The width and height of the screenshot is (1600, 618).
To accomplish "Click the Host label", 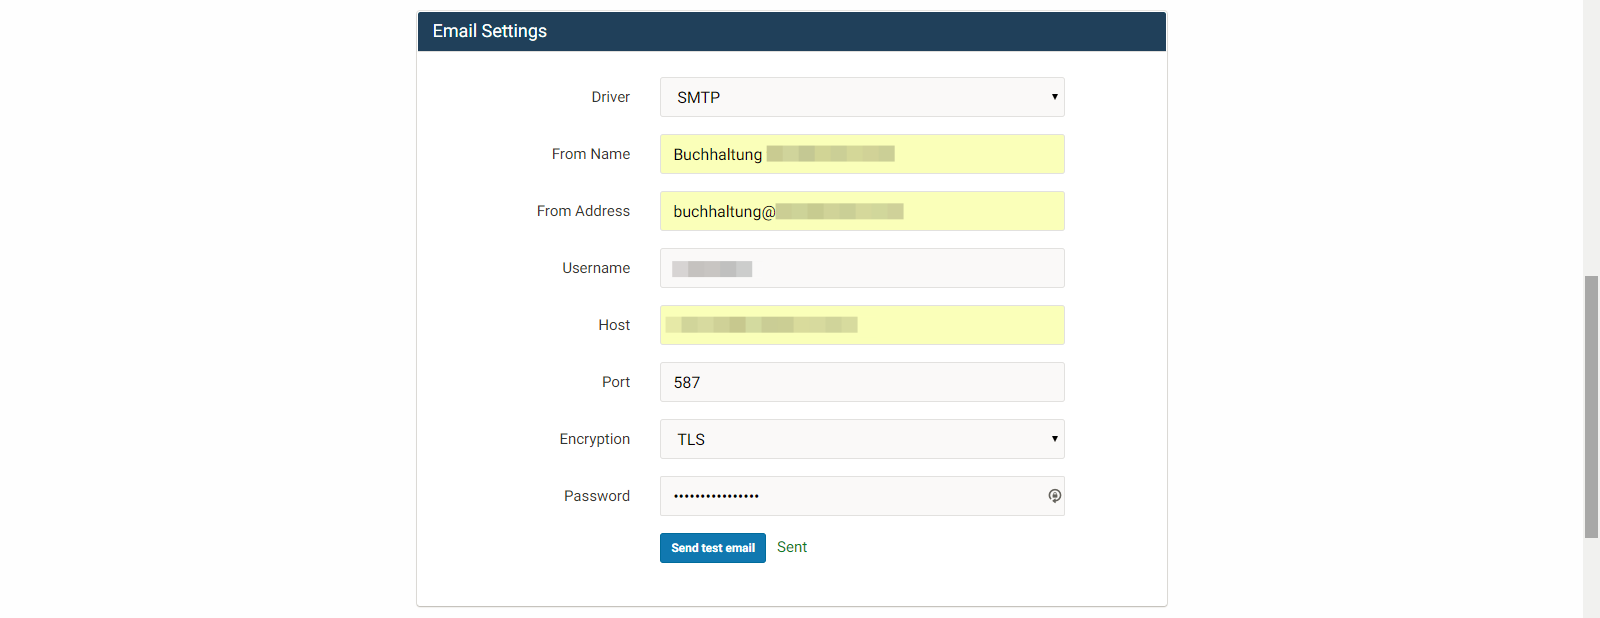I will tap(616, 325).
